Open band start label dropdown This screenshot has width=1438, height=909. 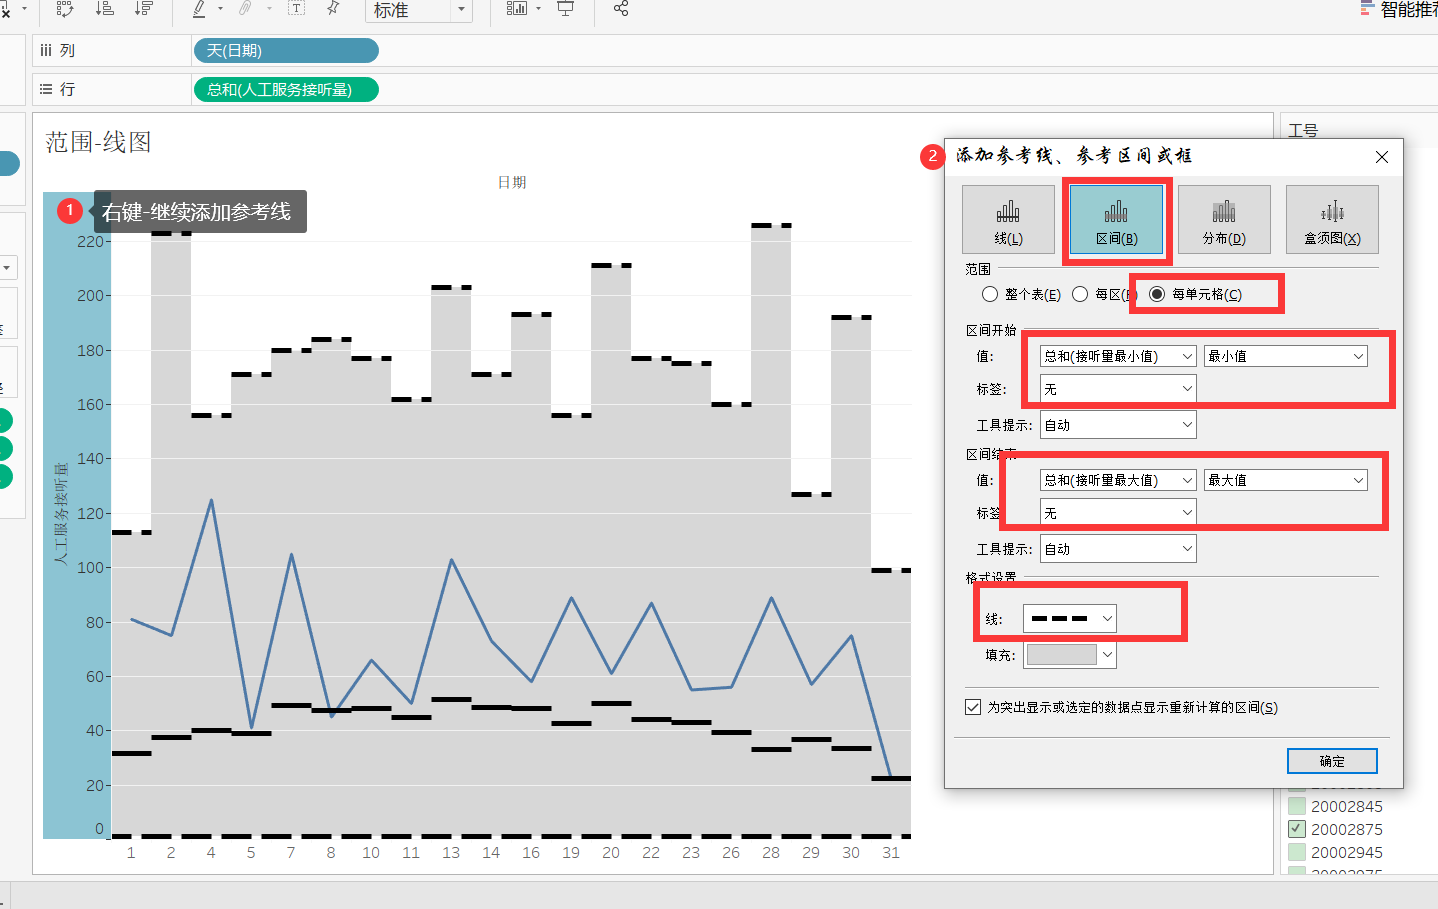pos(1118,389)
